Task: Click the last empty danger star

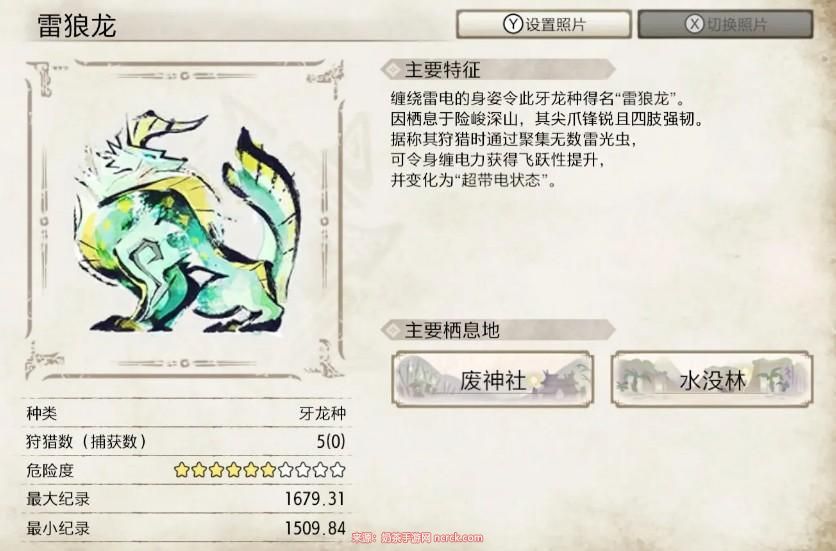Action: point(337,470)
